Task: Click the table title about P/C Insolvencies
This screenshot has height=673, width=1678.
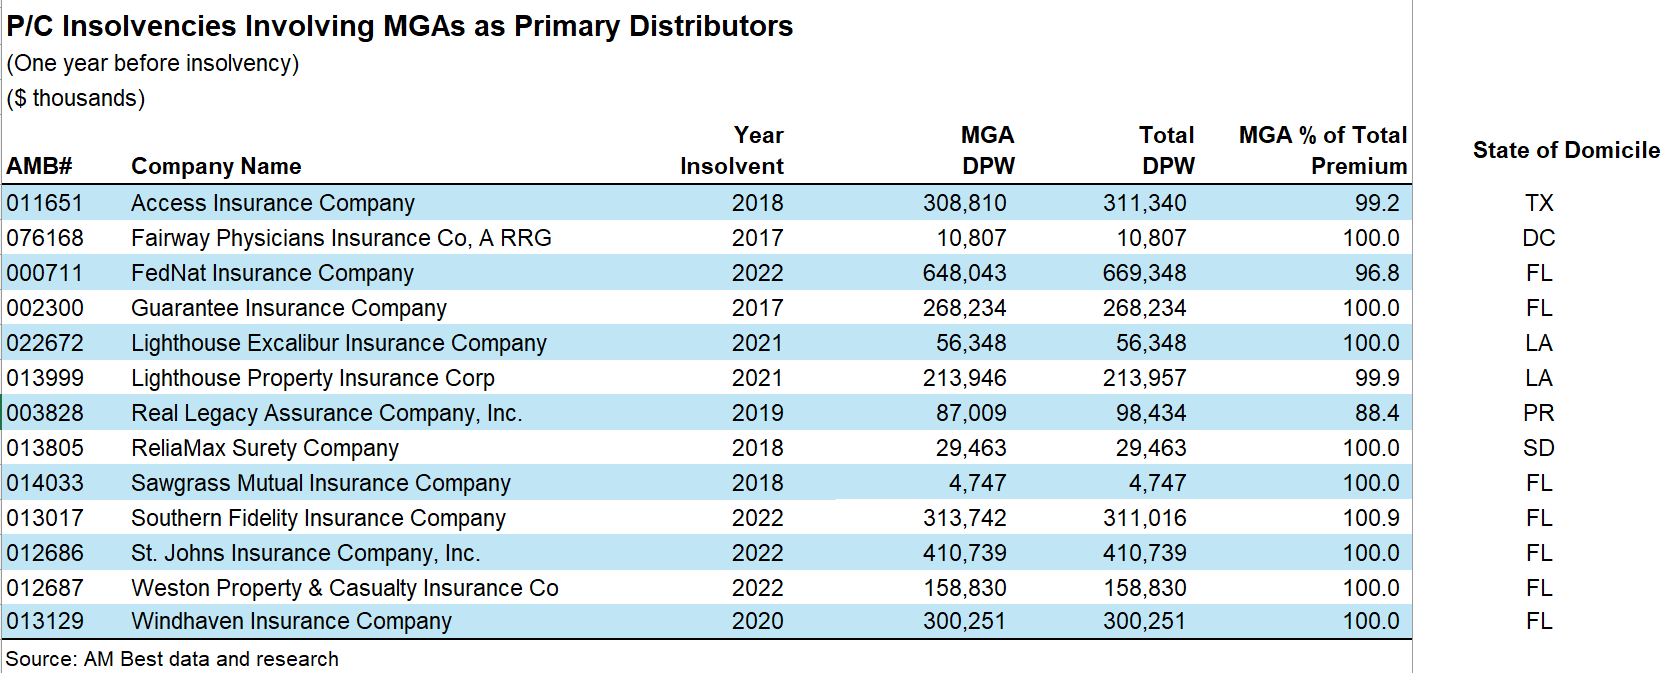Action: click(x=399, y=26)
